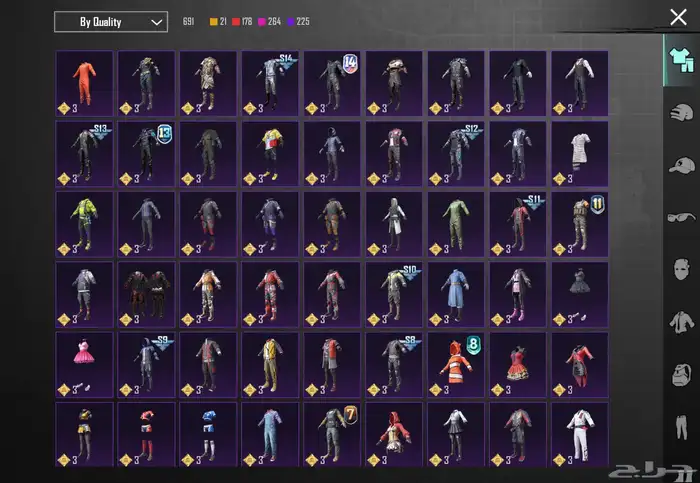Select the S14 season outfit

tap(270, 83)
